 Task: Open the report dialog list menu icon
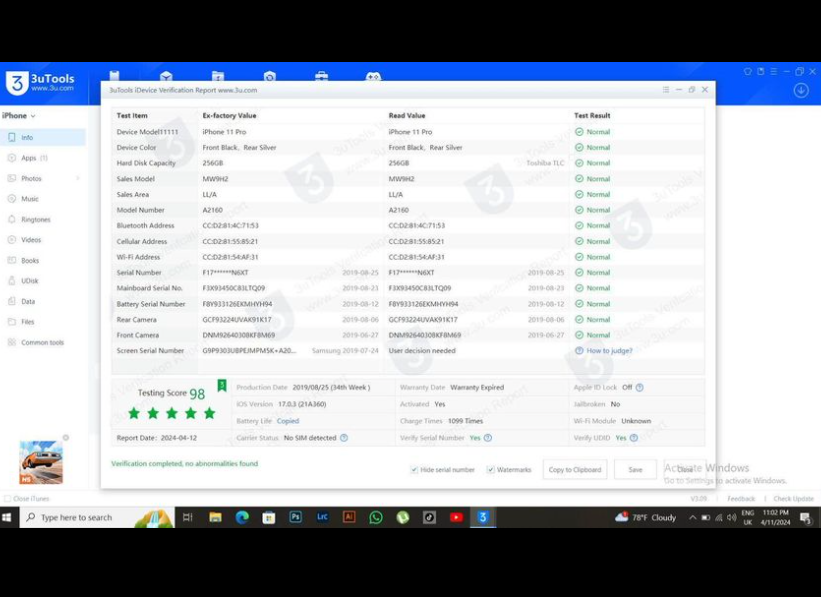(x=666, y=90)
